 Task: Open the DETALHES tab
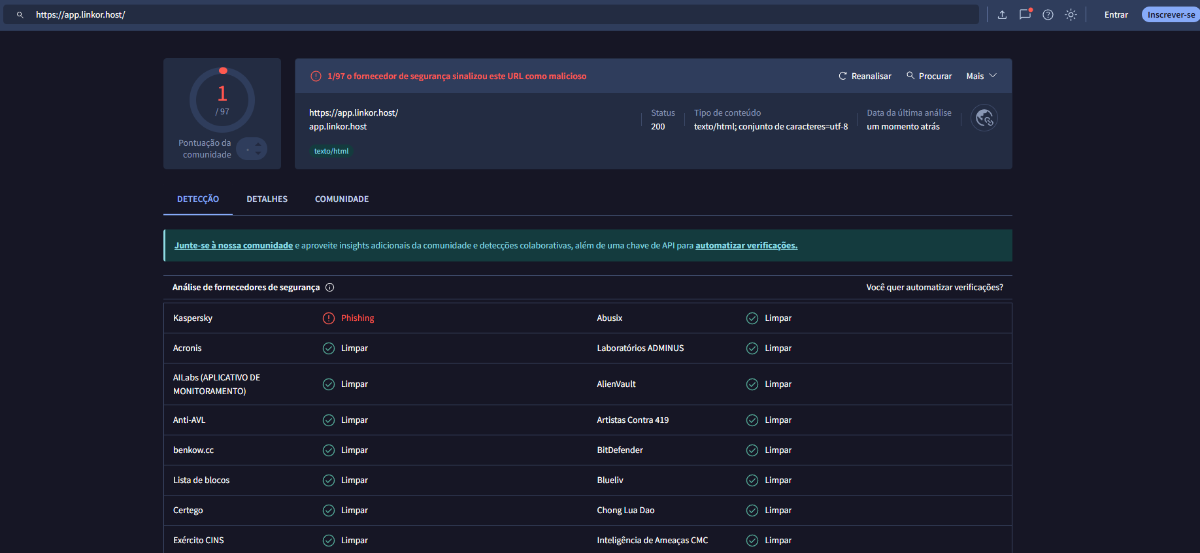pos(267,199)
